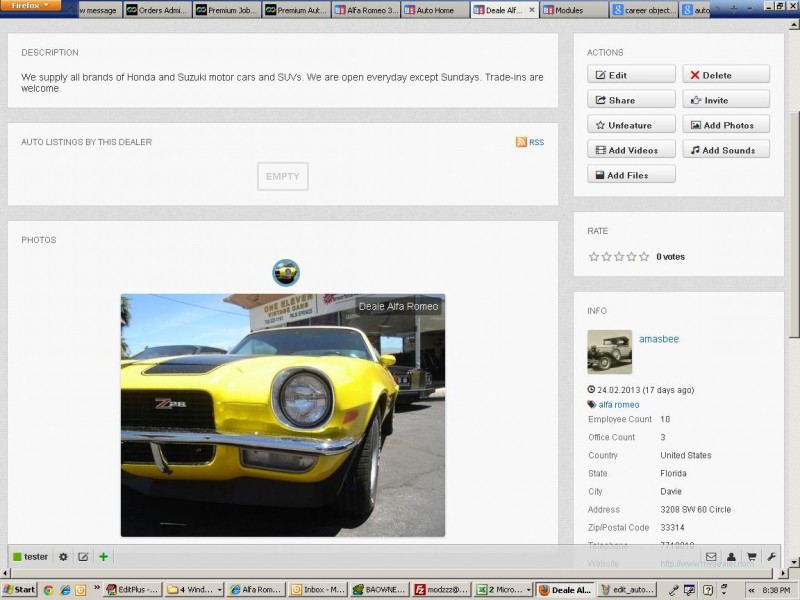Switch to the Premium Job browser tab
Image resolution: width=800 pixels, height=600 pixels.
click(x=227, y=10)
